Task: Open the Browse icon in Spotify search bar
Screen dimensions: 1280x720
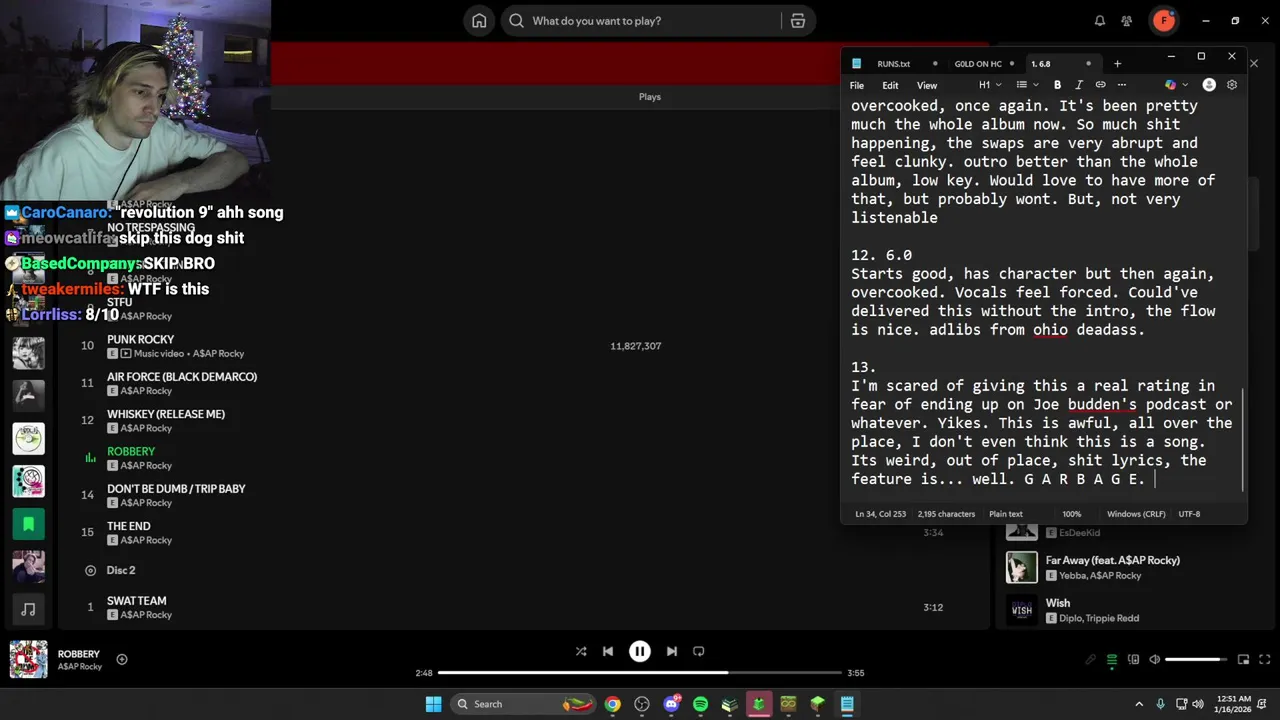Action: click(797, 21)
